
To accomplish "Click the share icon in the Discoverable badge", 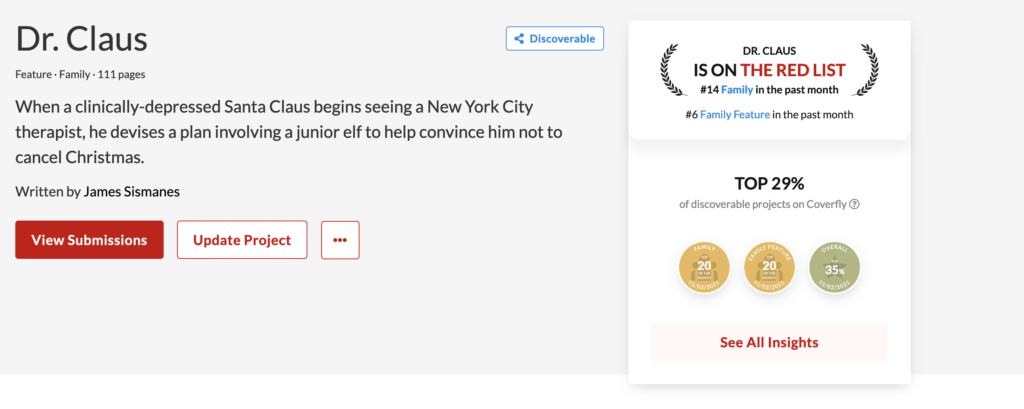I will coord(519,39).
